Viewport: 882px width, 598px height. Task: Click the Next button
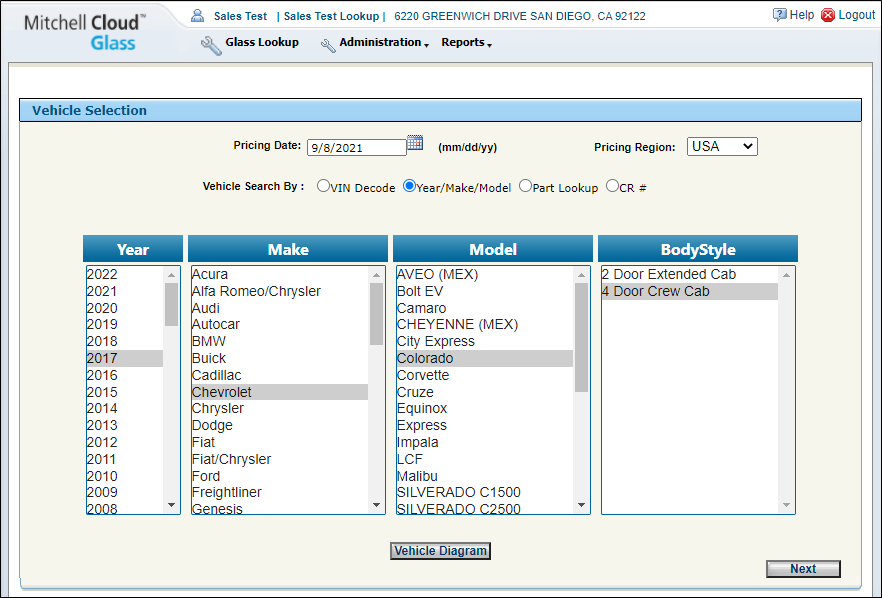tap(803, 569)
